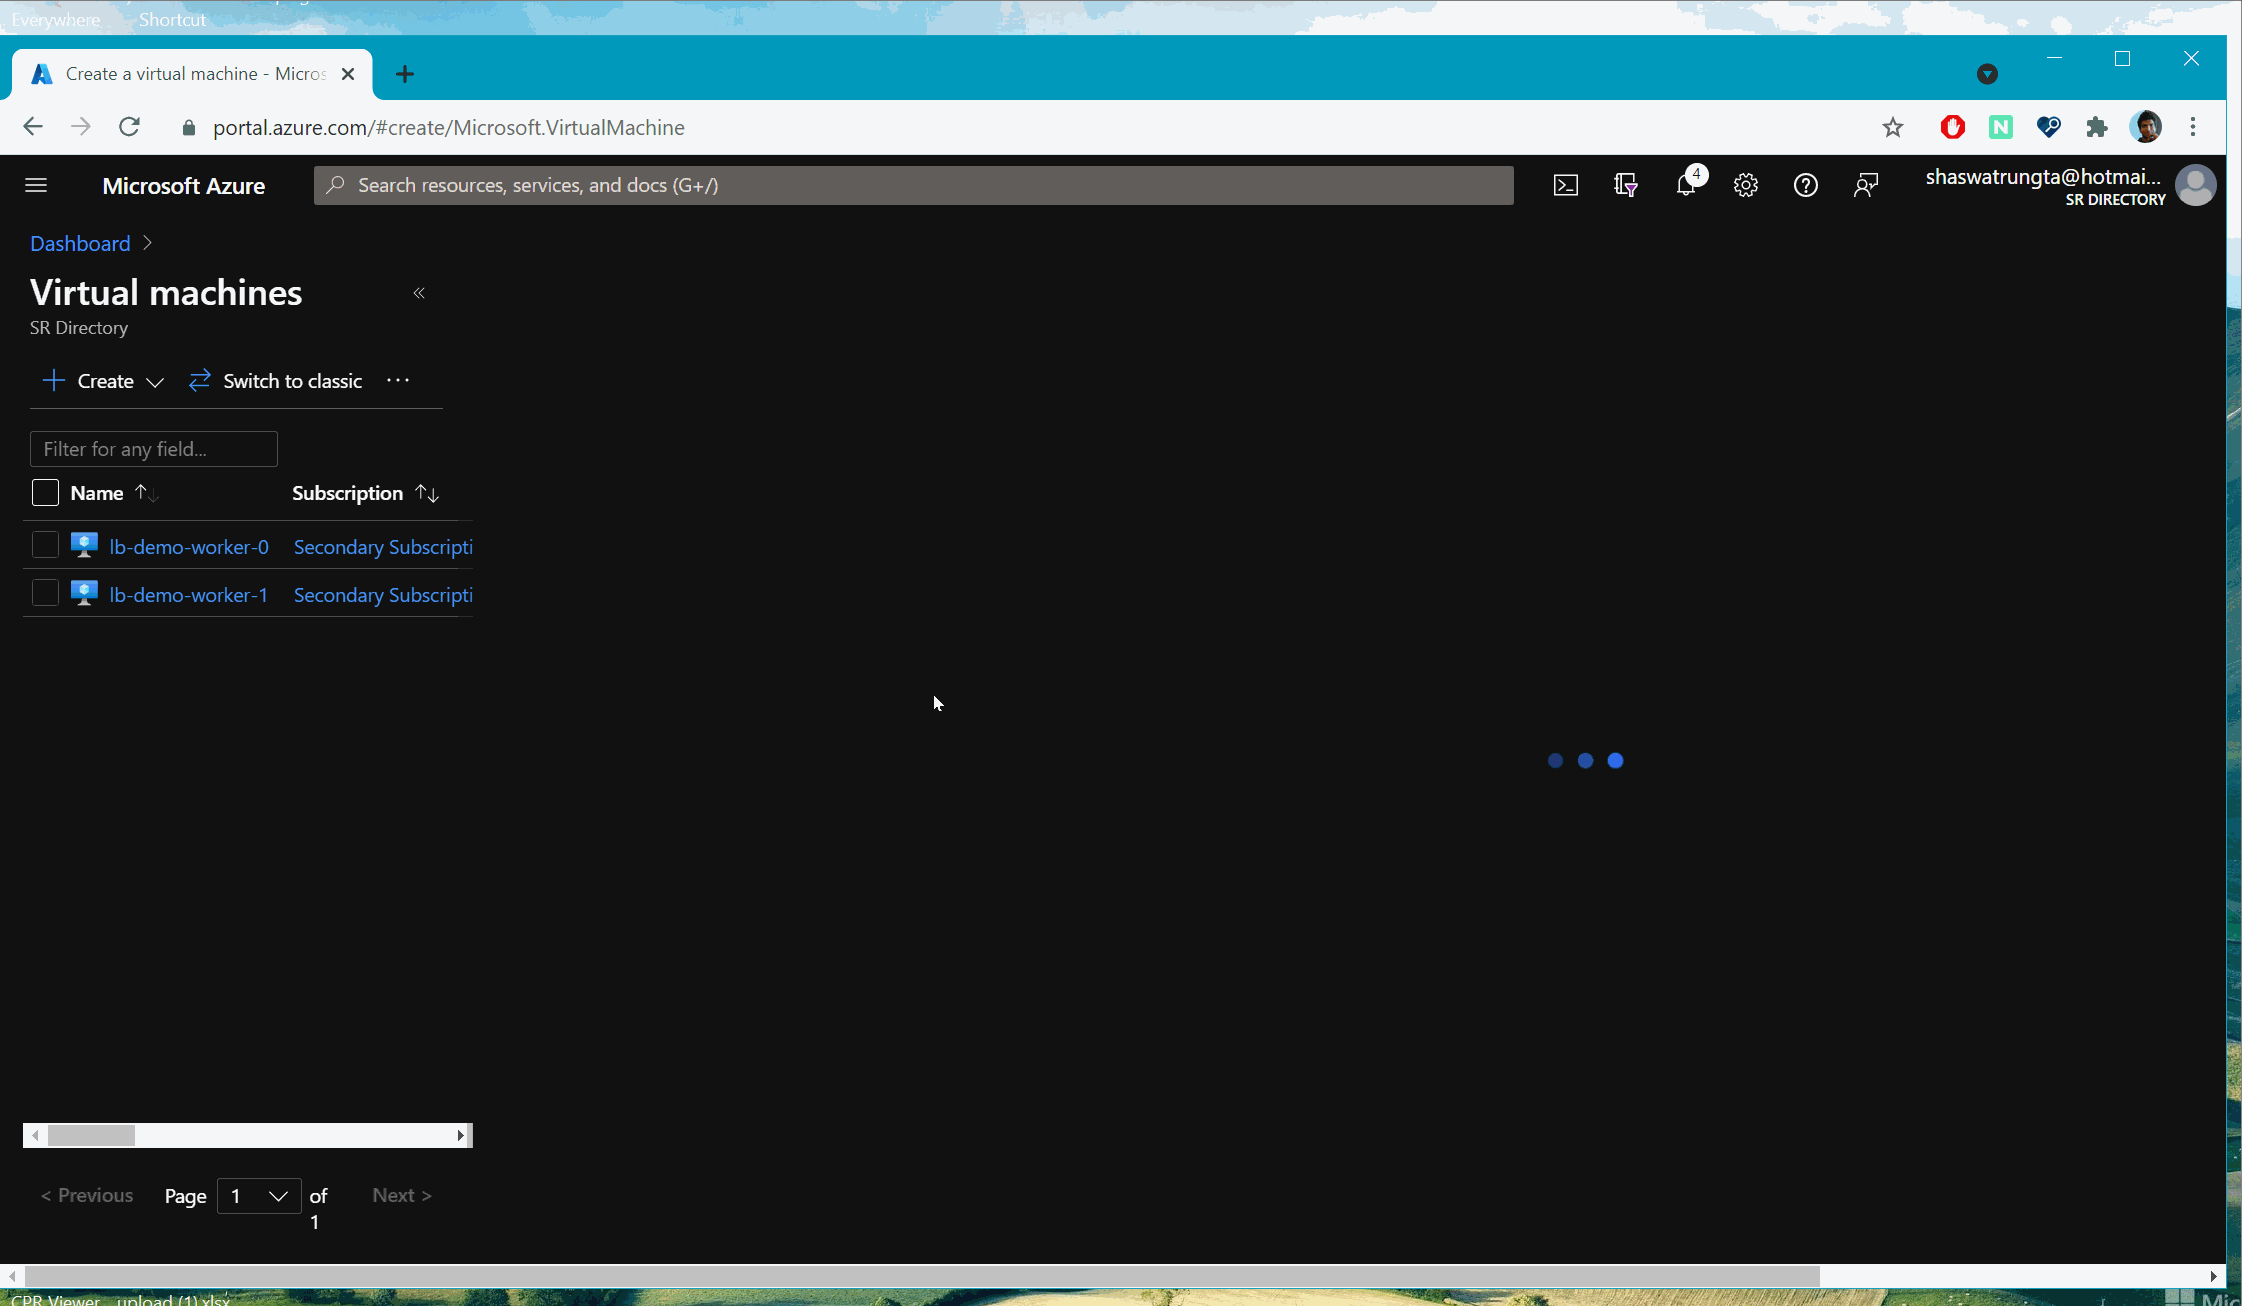Click the Previous page button
The width and height of the screenshot is (2242, 1306).
point(87,1195)
